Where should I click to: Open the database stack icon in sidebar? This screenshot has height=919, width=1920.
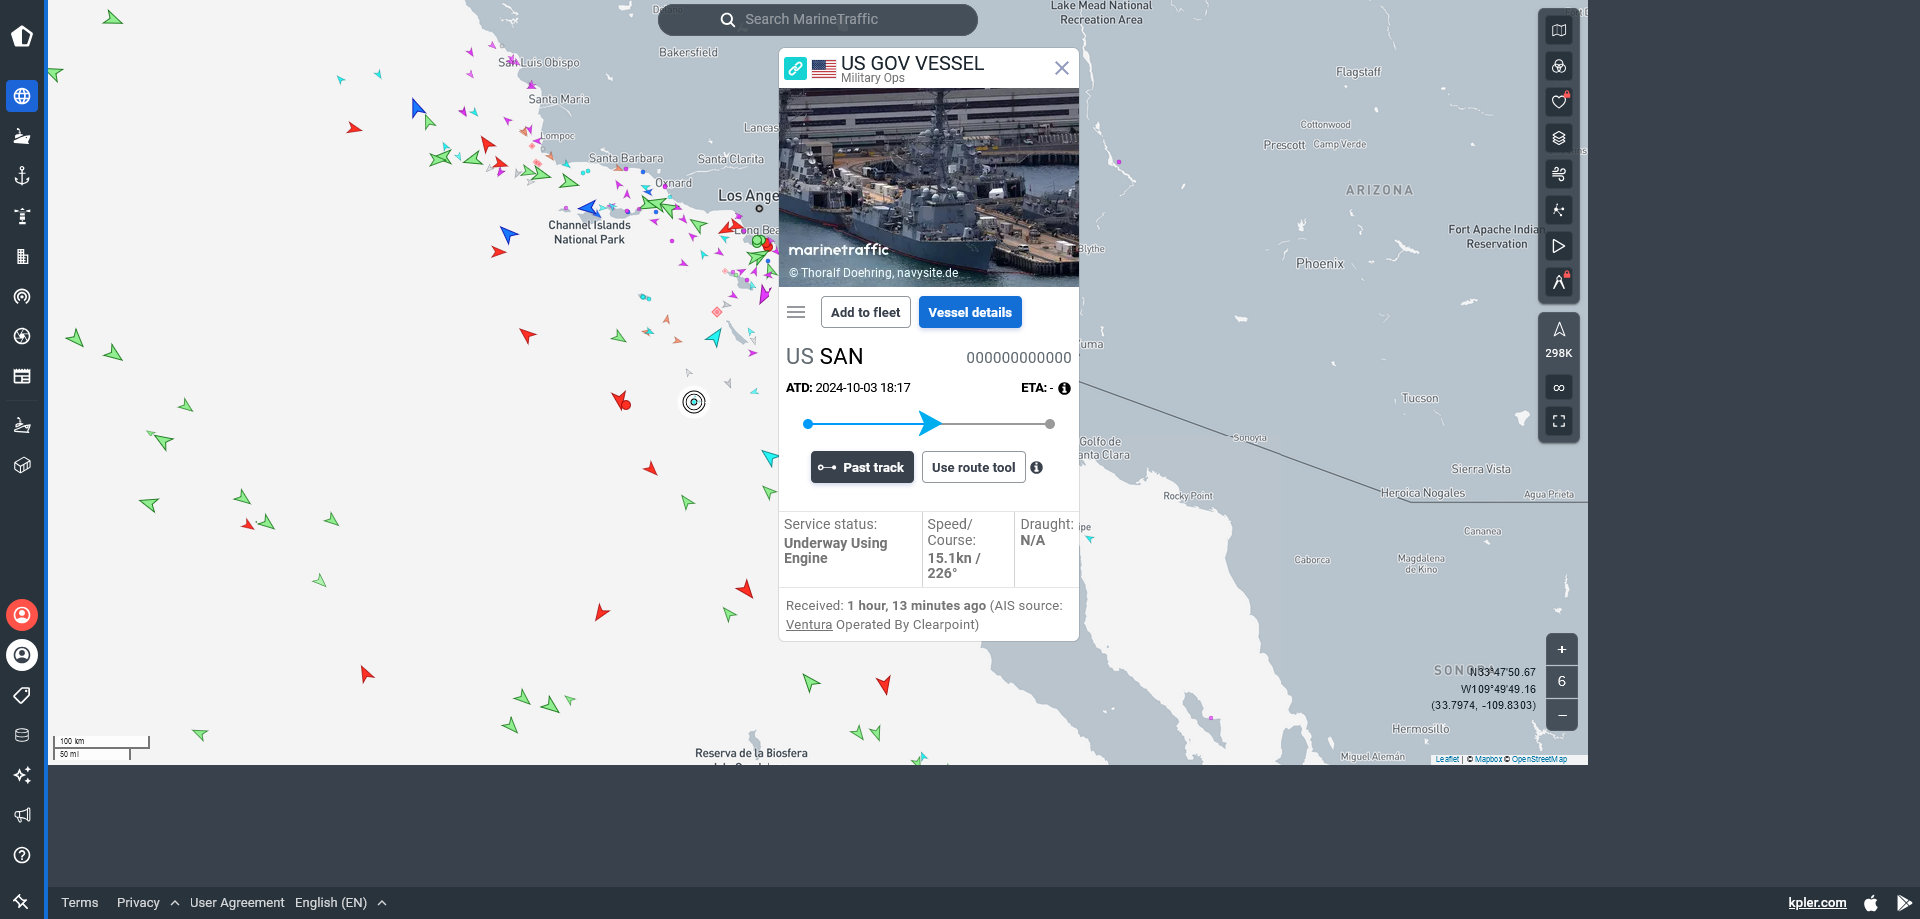pos(22,735)
